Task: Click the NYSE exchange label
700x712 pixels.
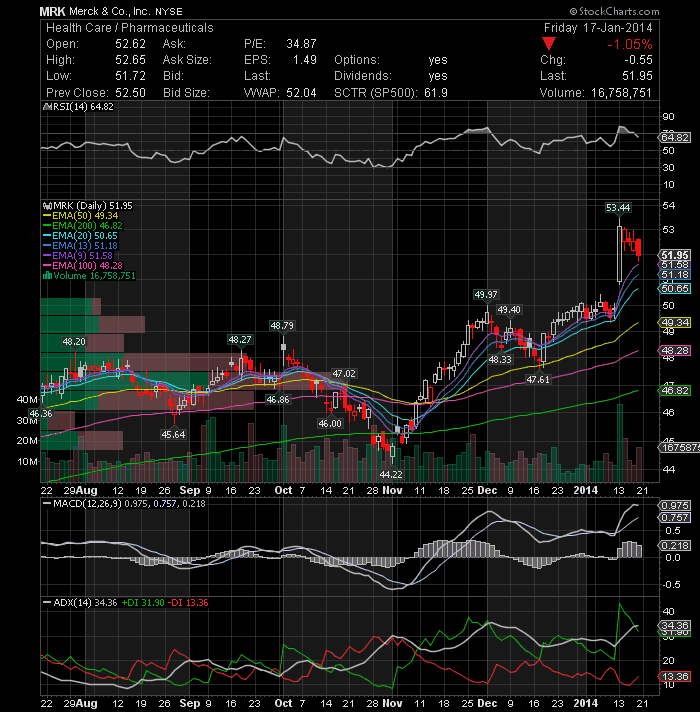Action: tap(169, 12)
